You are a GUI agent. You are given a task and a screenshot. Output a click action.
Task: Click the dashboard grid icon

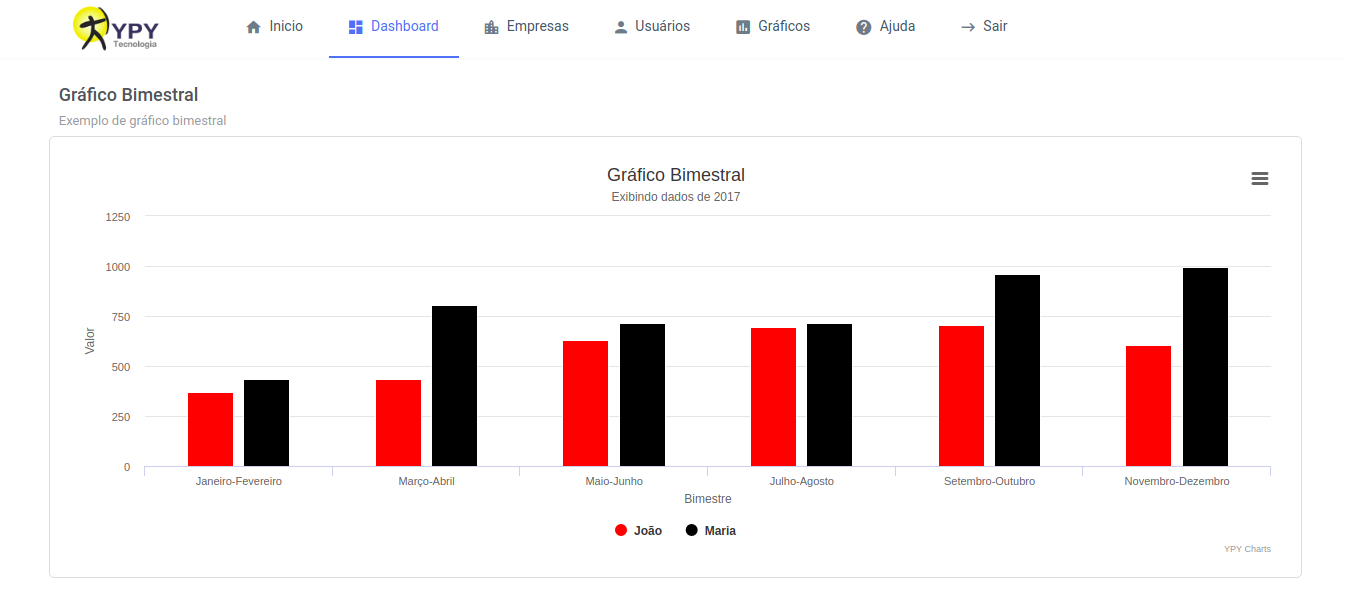click(x=355, y=27)
